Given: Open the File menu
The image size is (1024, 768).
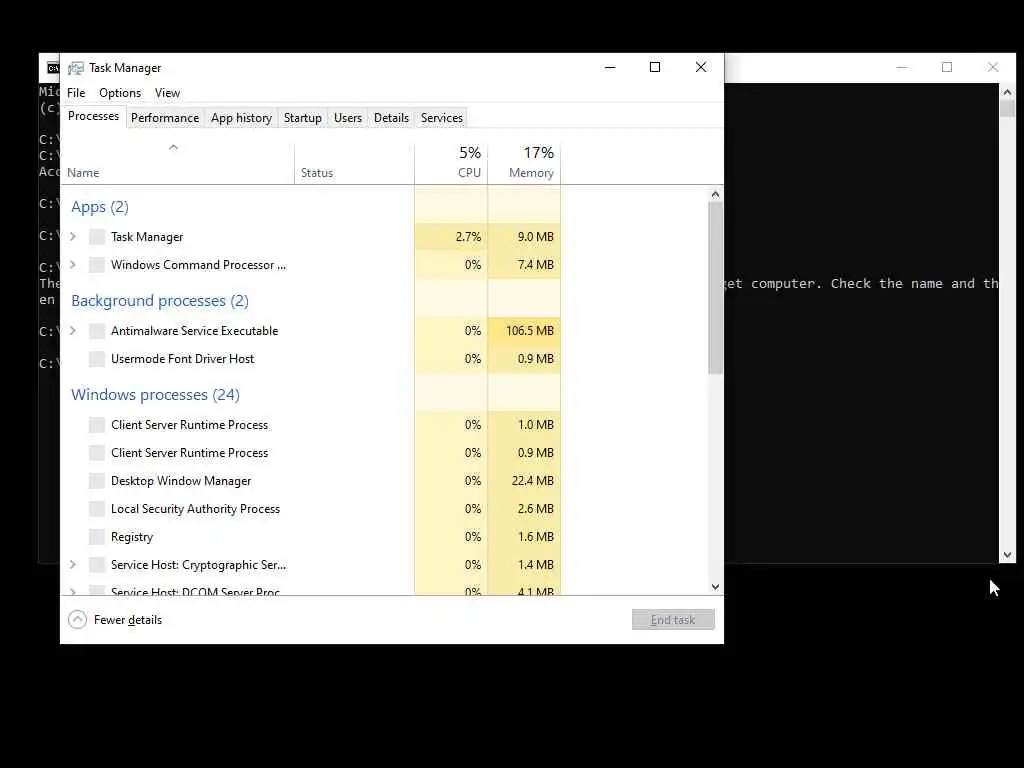Looking at the screenshot, I should coord(76,93).
